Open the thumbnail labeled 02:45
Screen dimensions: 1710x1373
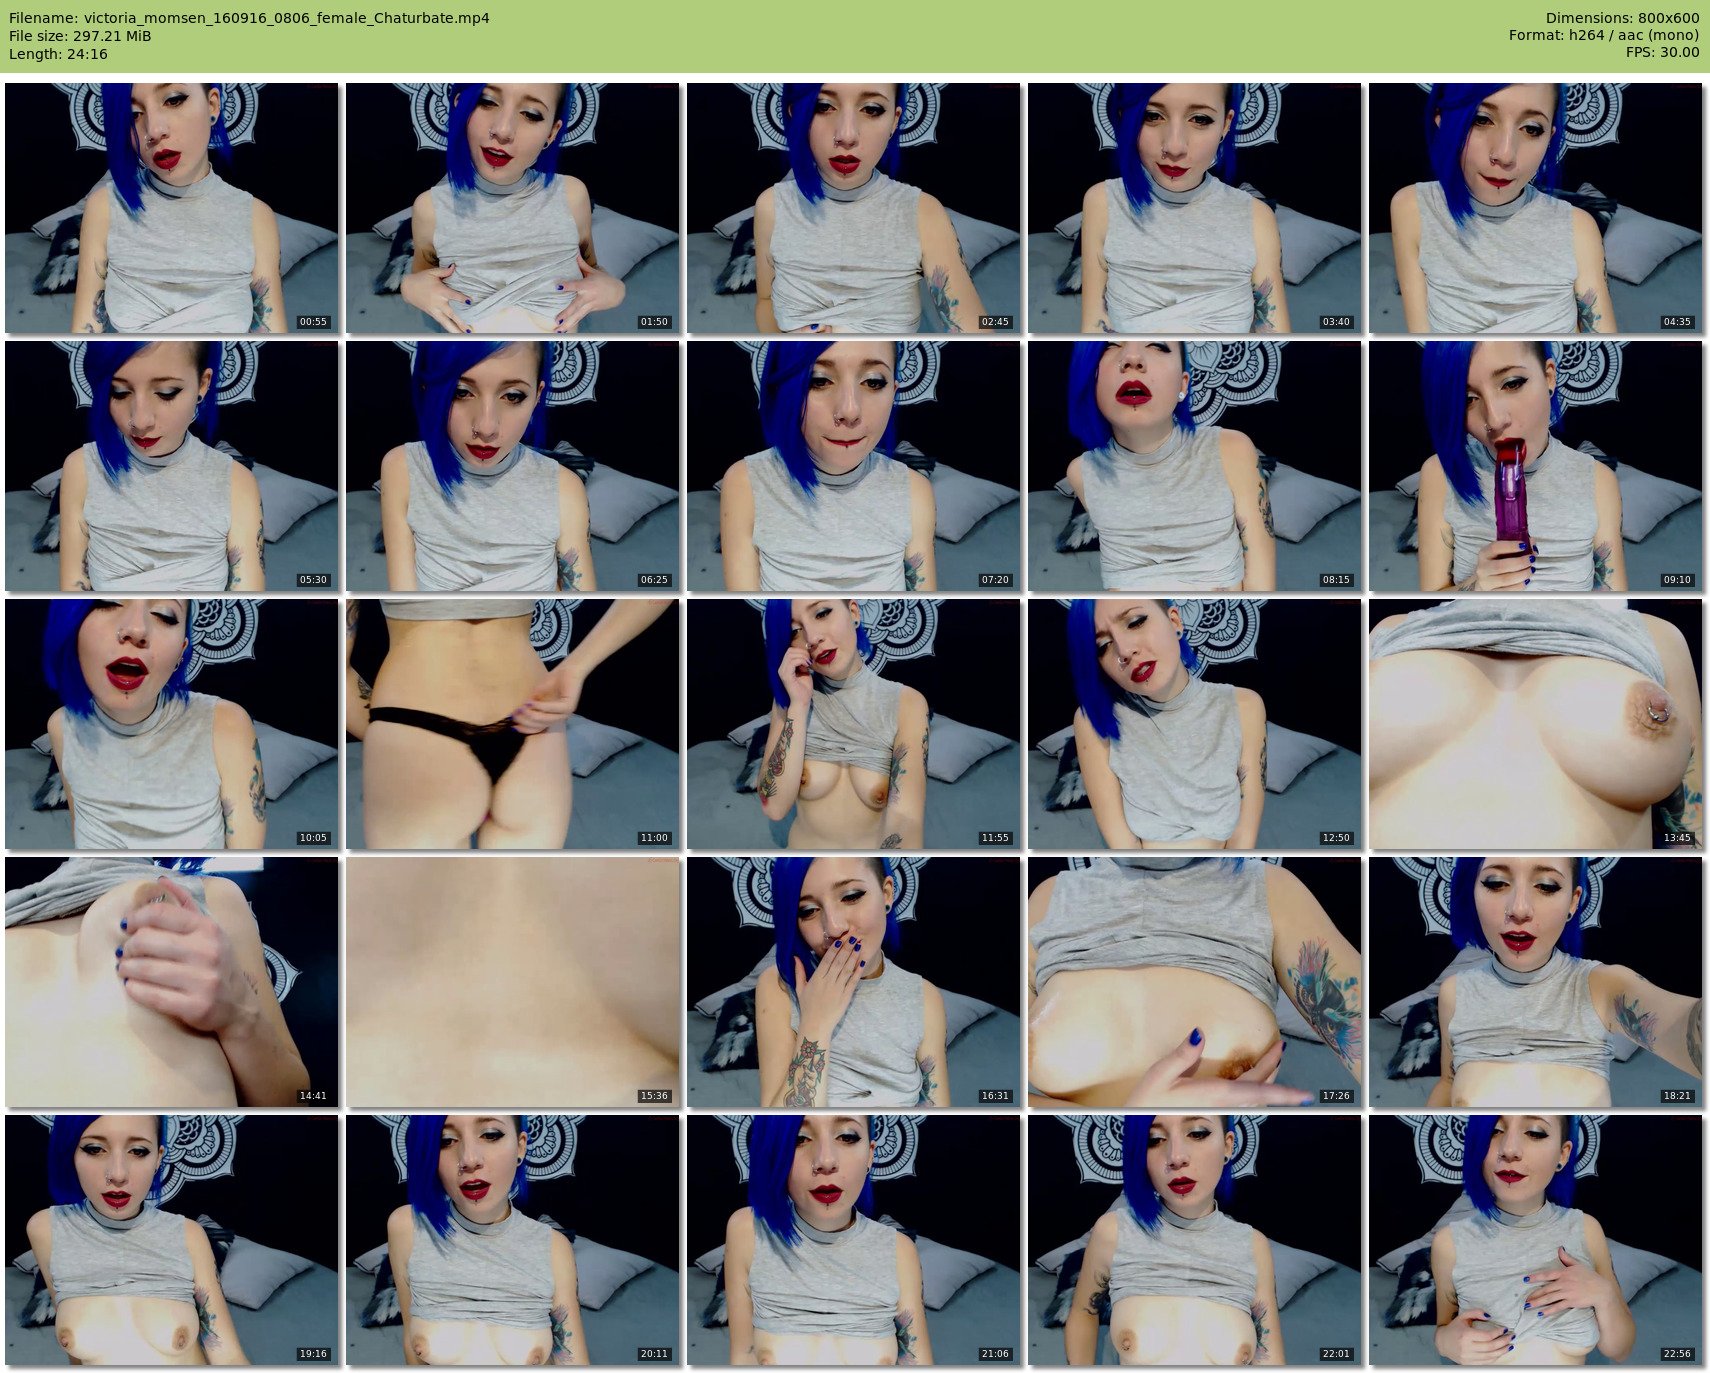[x=853, y=208]
